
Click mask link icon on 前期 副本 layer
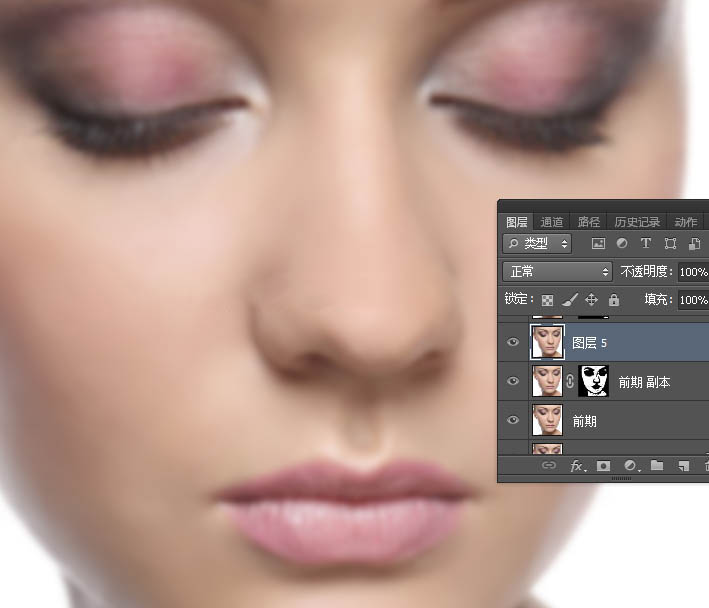(570, 382)
